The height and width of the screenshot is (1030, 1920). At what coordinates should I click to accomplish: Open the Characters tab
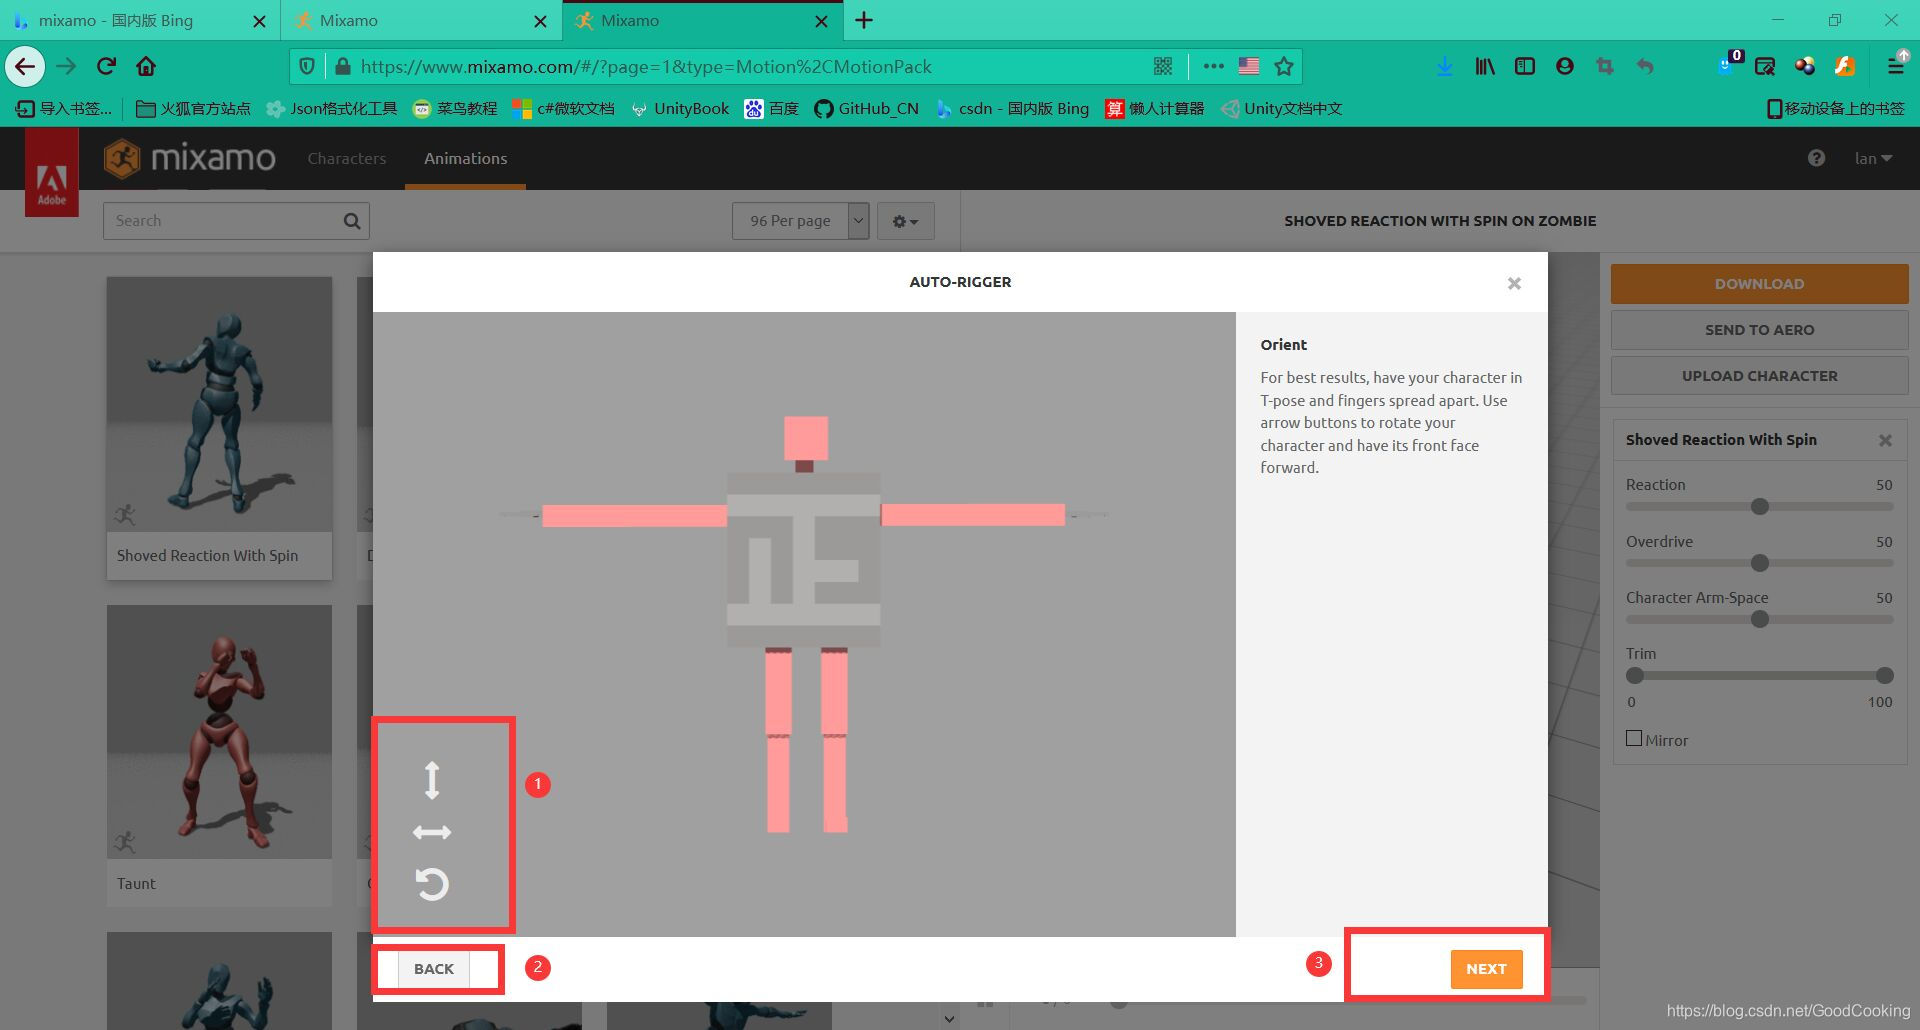[x=346, y=158]
